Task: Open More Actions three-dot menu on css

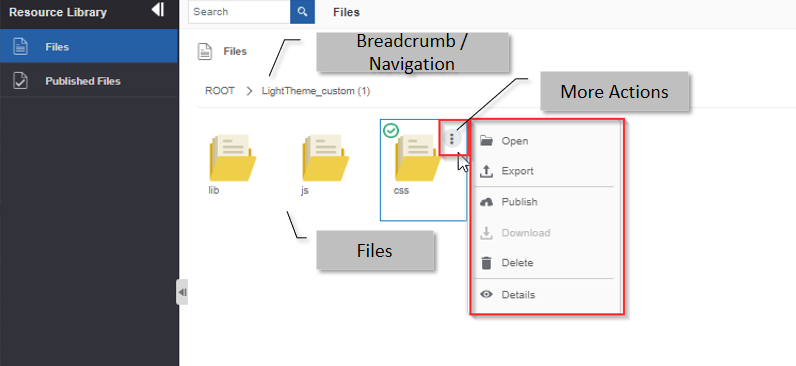Action: coord(452,138)
